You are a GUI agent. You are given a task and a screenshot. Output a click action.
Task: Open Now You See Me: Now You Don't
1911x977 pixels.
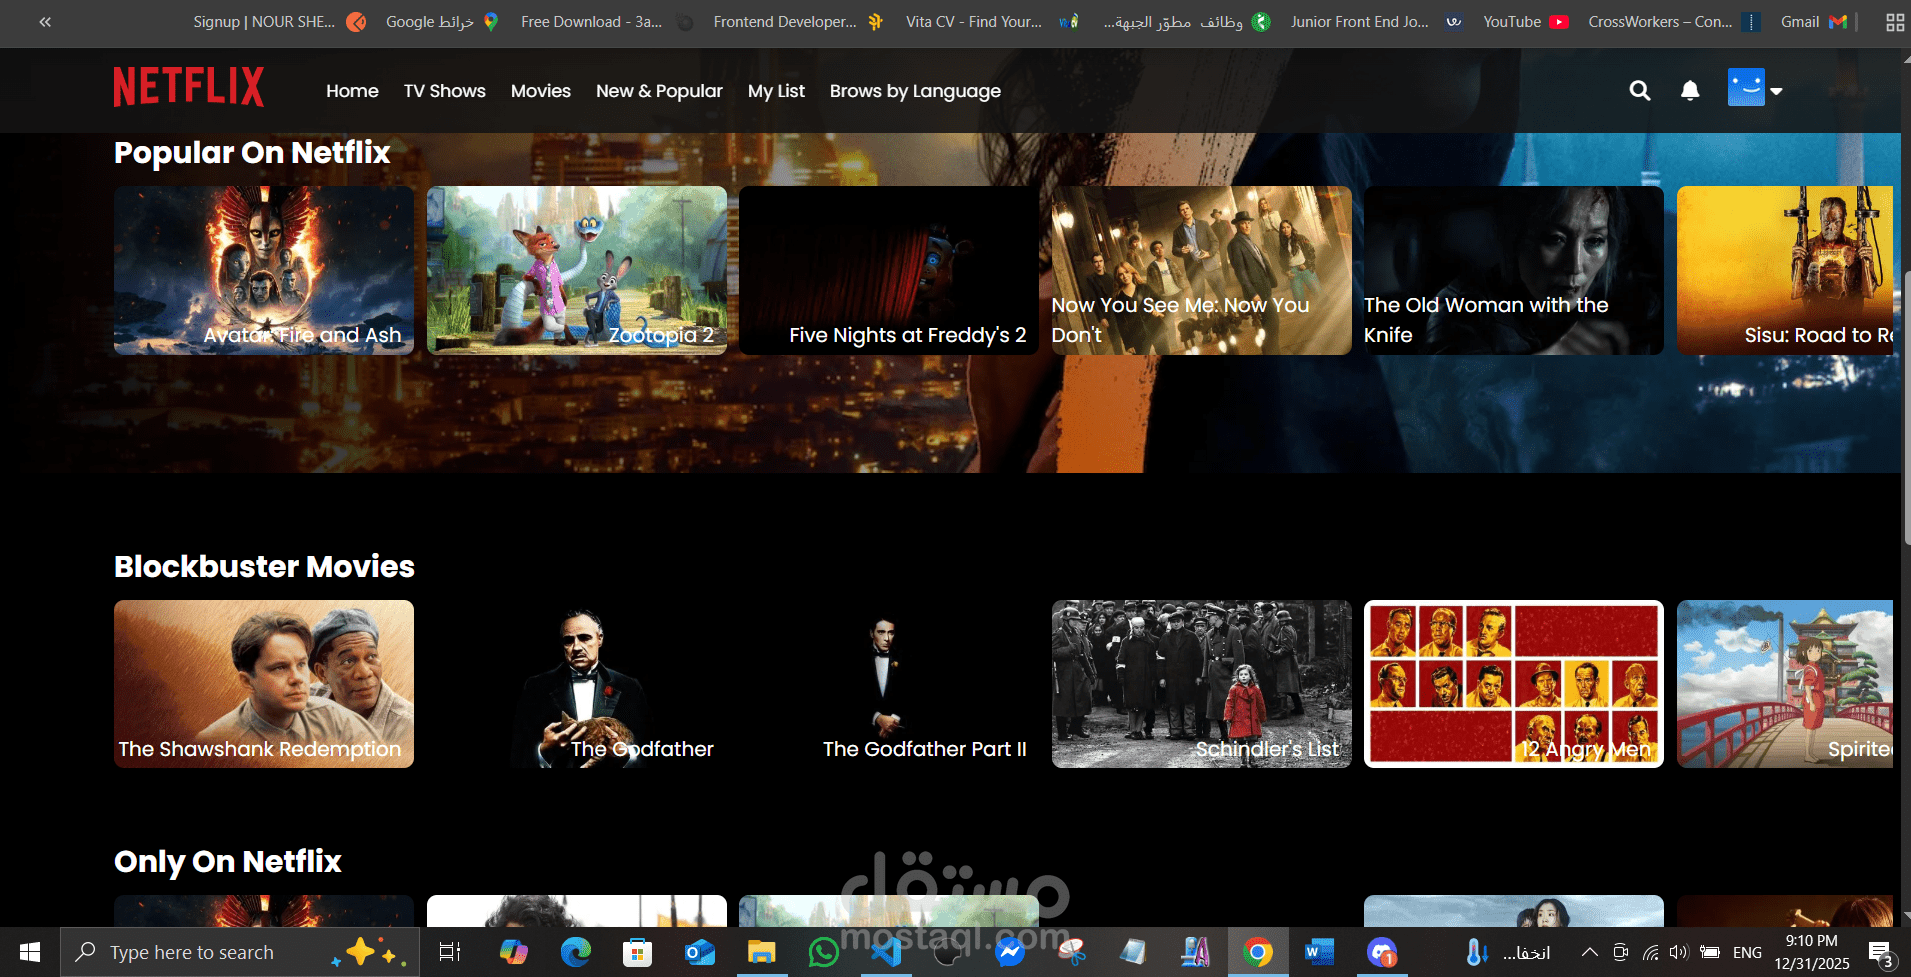(1202, 270)
